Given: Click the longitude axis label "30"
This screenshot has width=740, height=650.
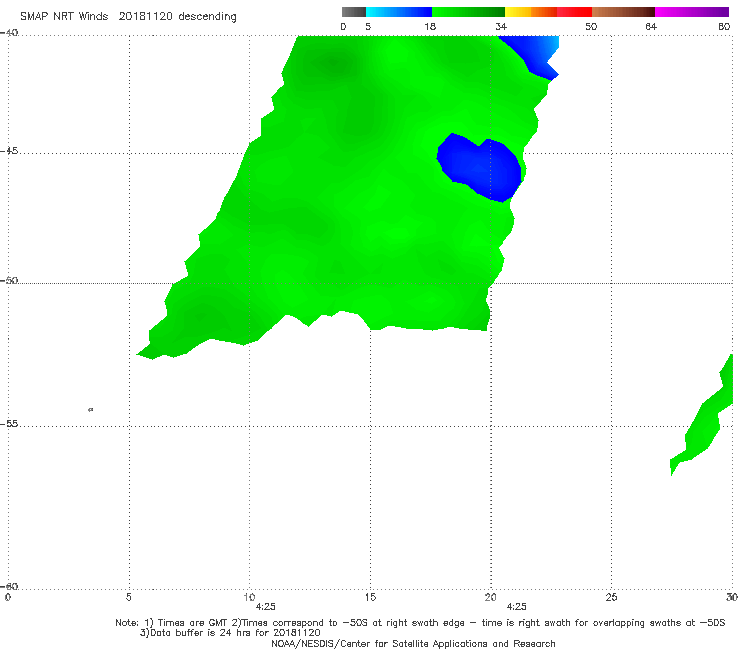Looking at the screenshot, I should (x=732, y=598).
